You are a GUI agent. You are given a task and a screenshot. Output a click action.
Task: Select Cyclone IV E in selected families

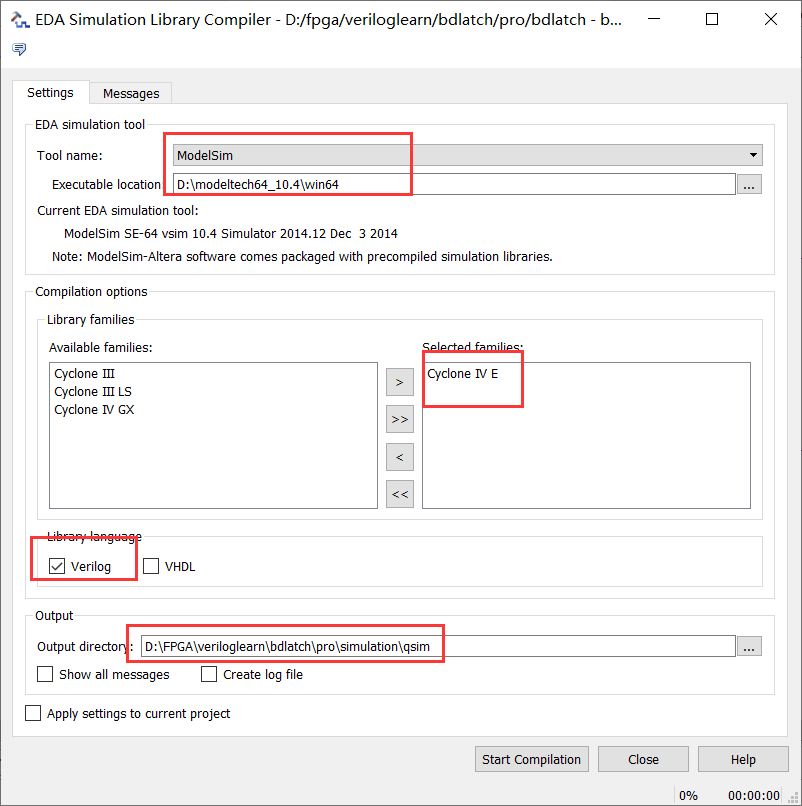(x=463, y=374)
